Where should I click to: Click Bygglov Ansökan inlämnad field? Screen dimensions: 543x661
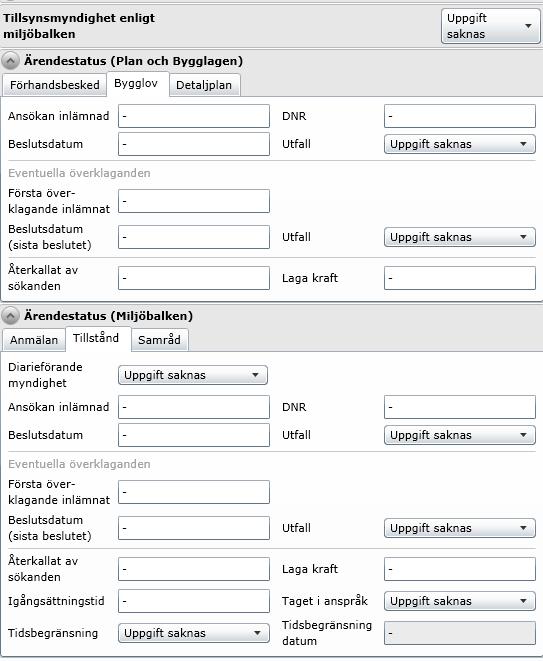click(194, 116)
